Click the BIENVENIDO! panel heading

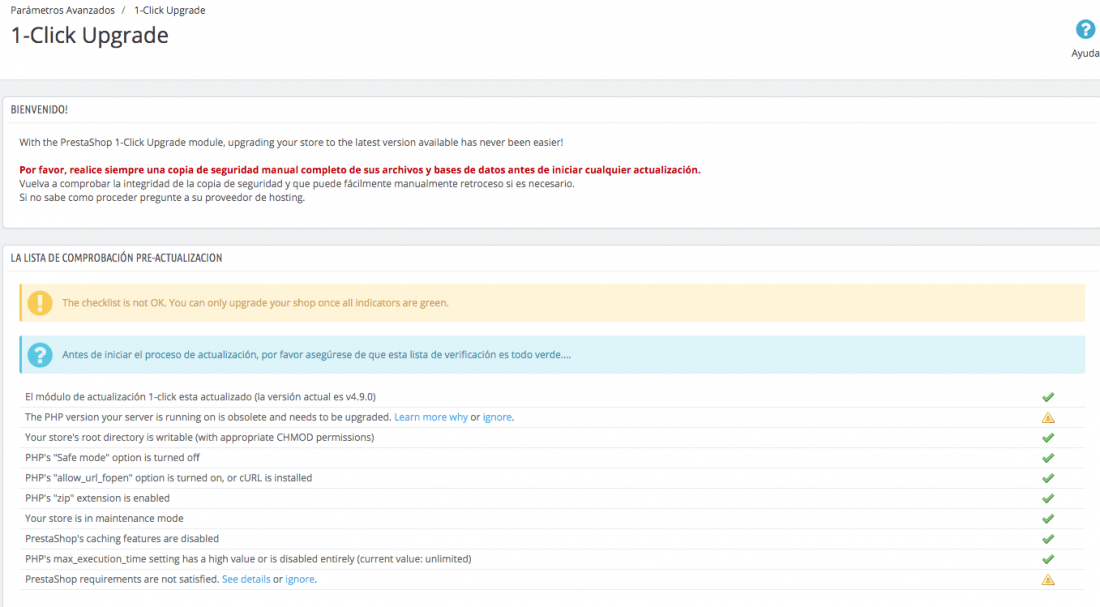[39, 109]
